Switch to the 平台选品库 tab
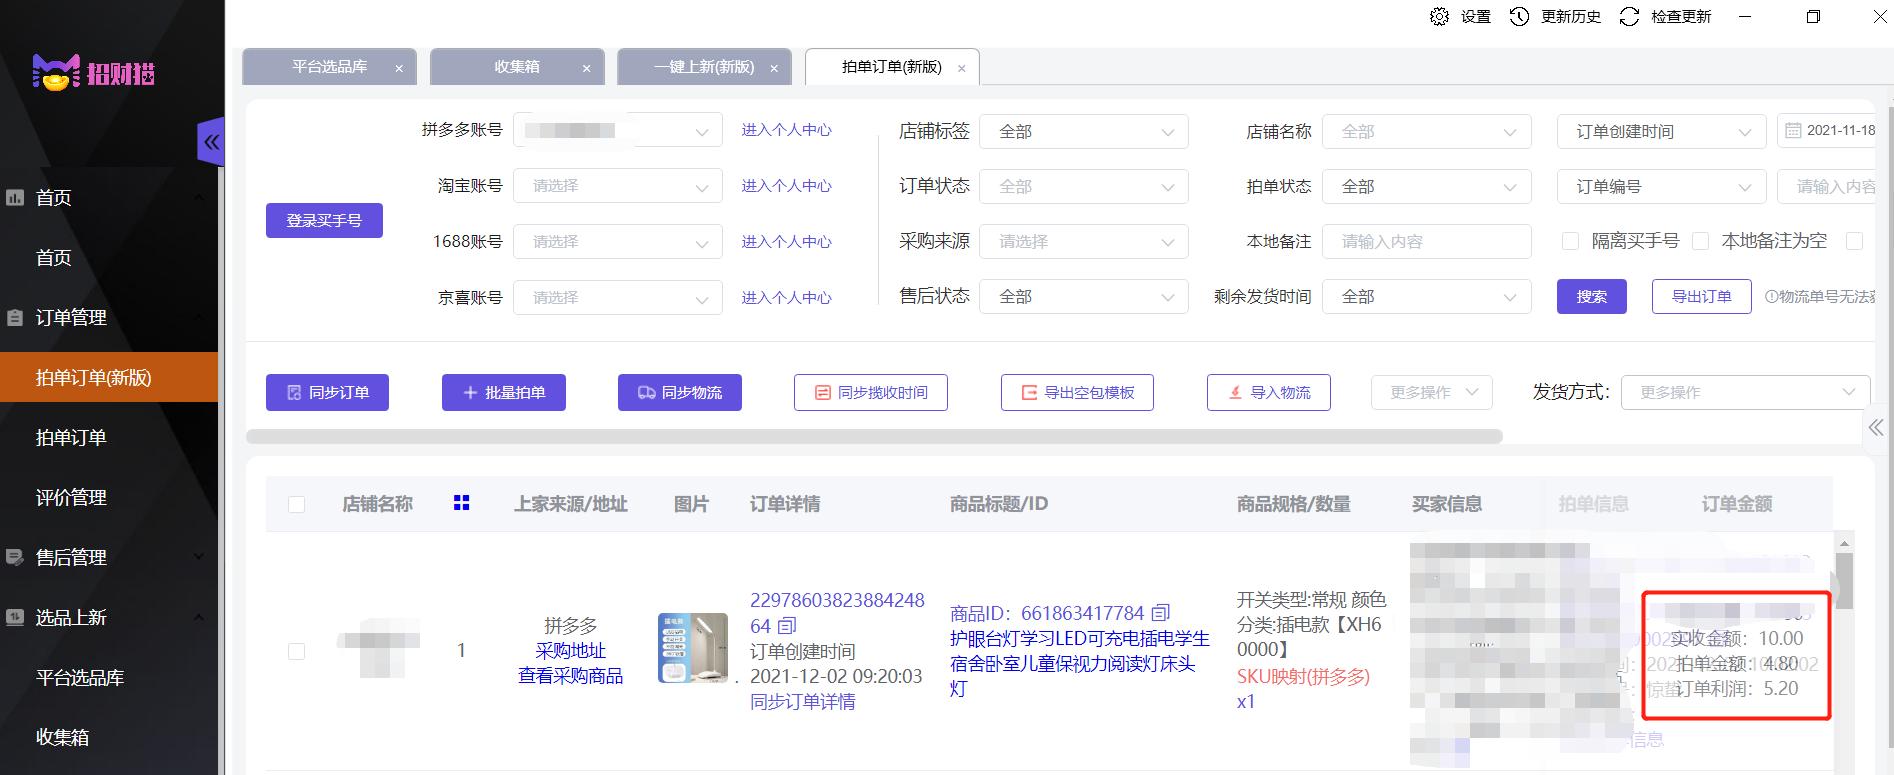 329,67
